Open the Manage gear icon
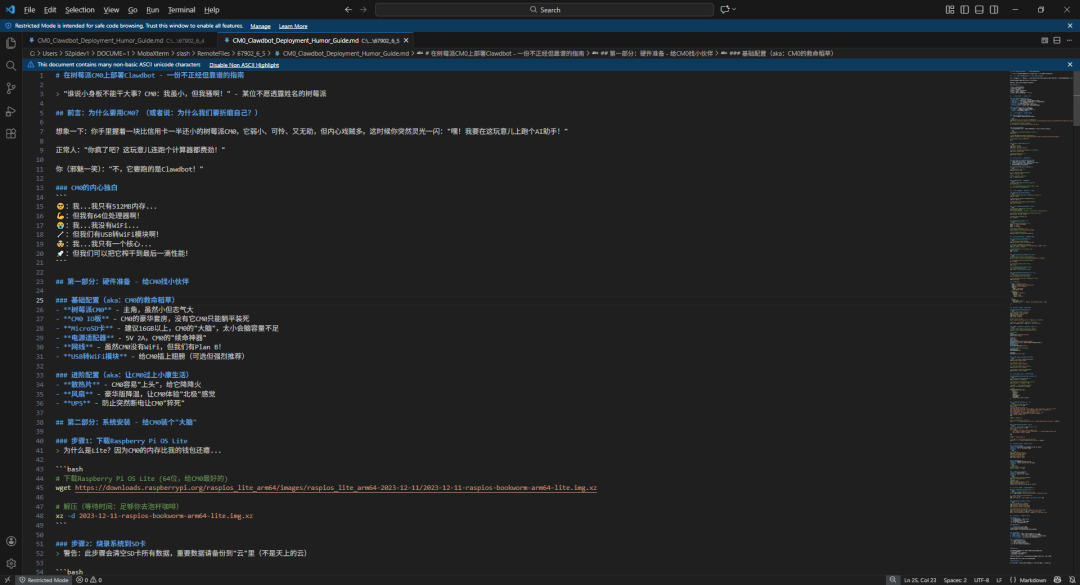Viewport: 1080px width, 585px height. coord(11,563)
